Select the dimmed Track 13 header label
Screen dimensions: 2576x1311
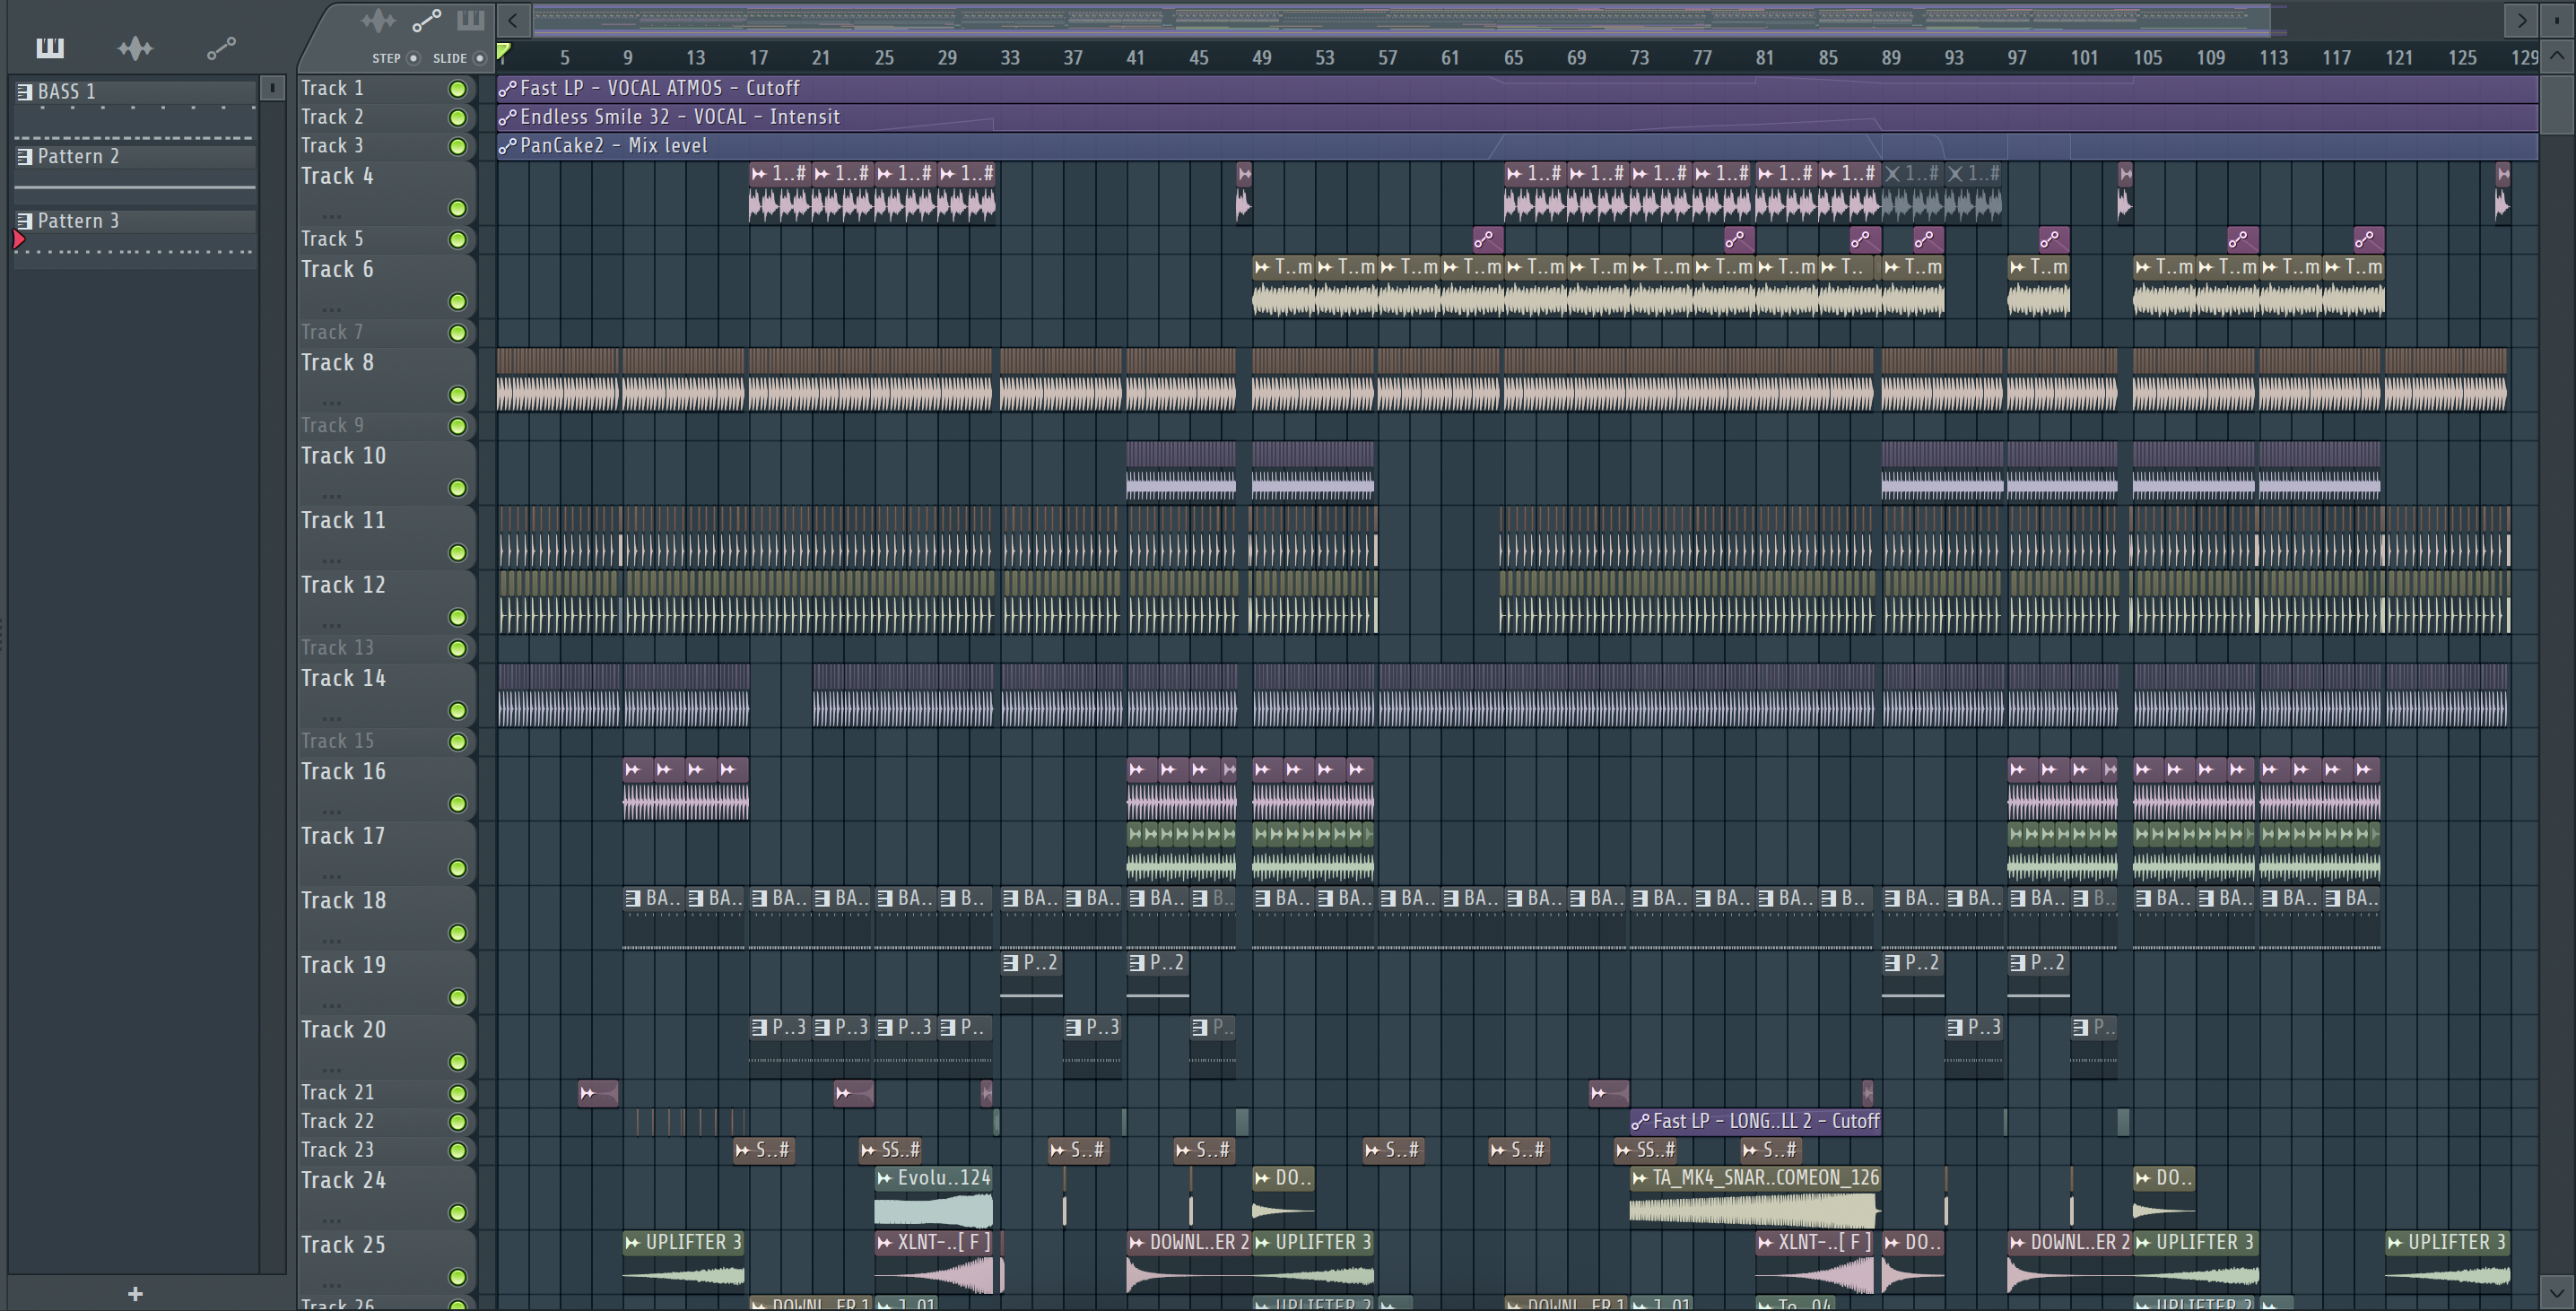tap(338, 648)
